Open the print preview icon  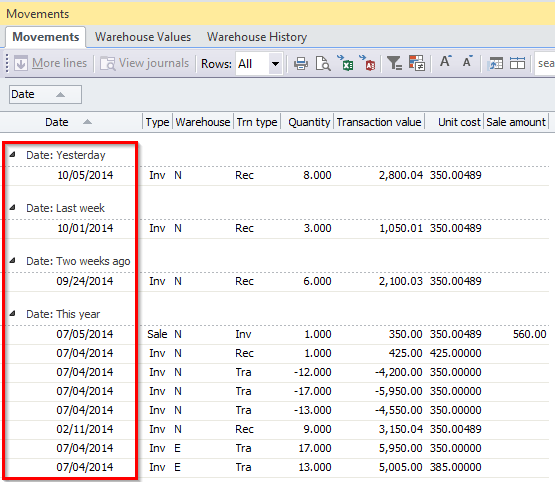[x=323, y=64]
